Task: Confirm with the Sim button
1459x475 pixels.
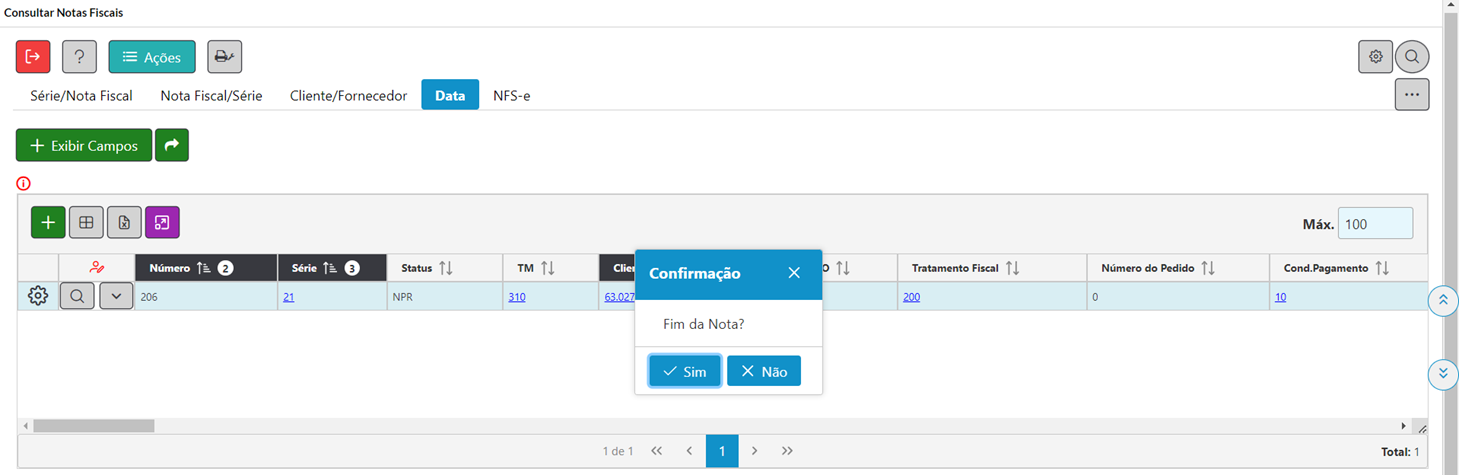Action: coord(685,371)
